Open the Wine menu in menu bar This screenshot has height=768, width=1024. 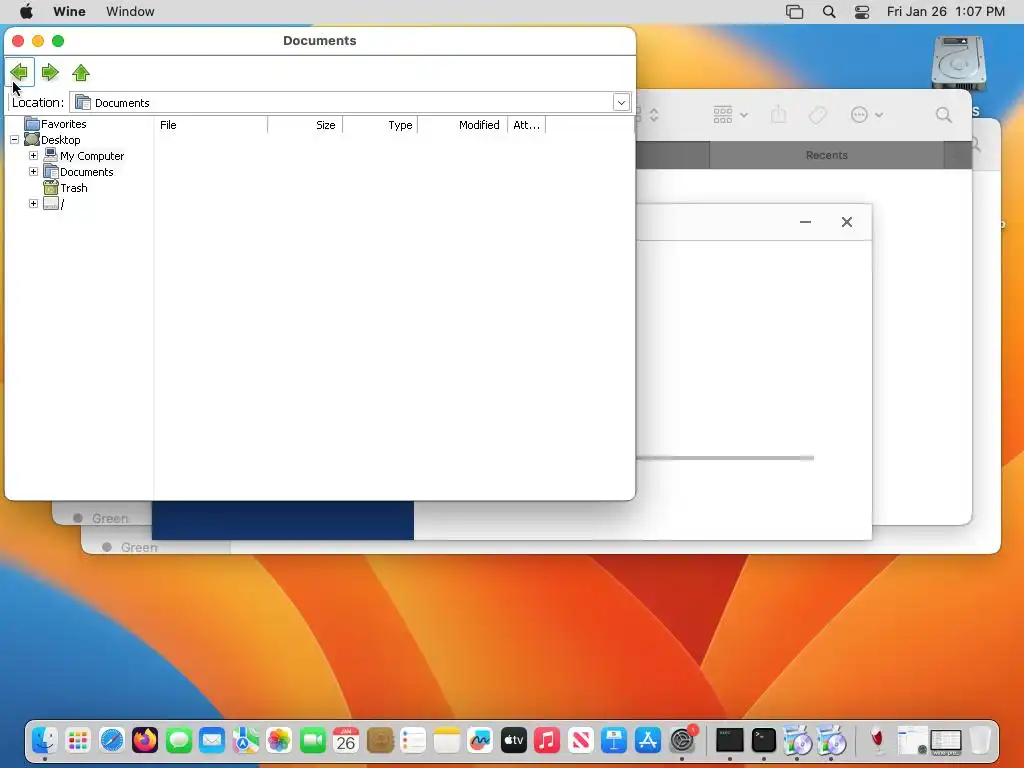tap(69, 12)
